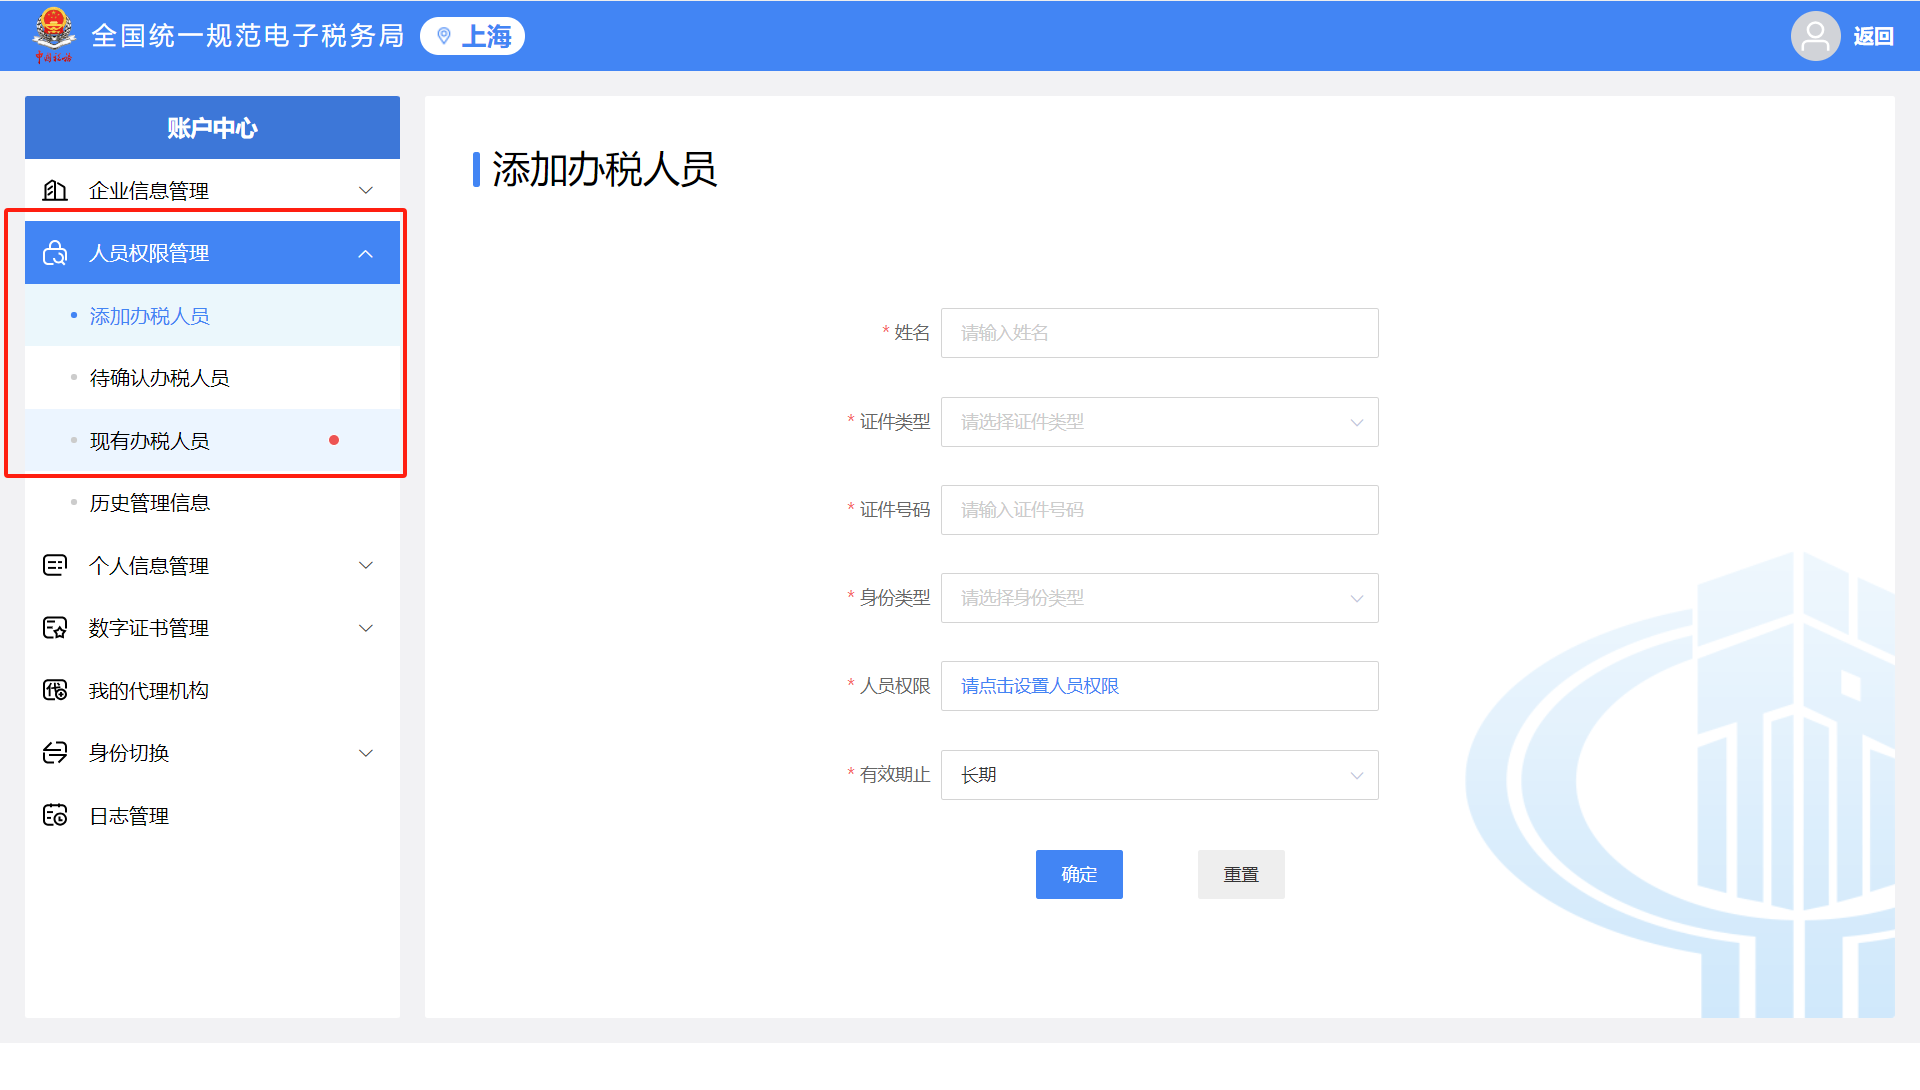Click the 我的代理机构 agency icon
Image resolution: width=1920 pixels, height=1090 pixels.
coord(53,691)
